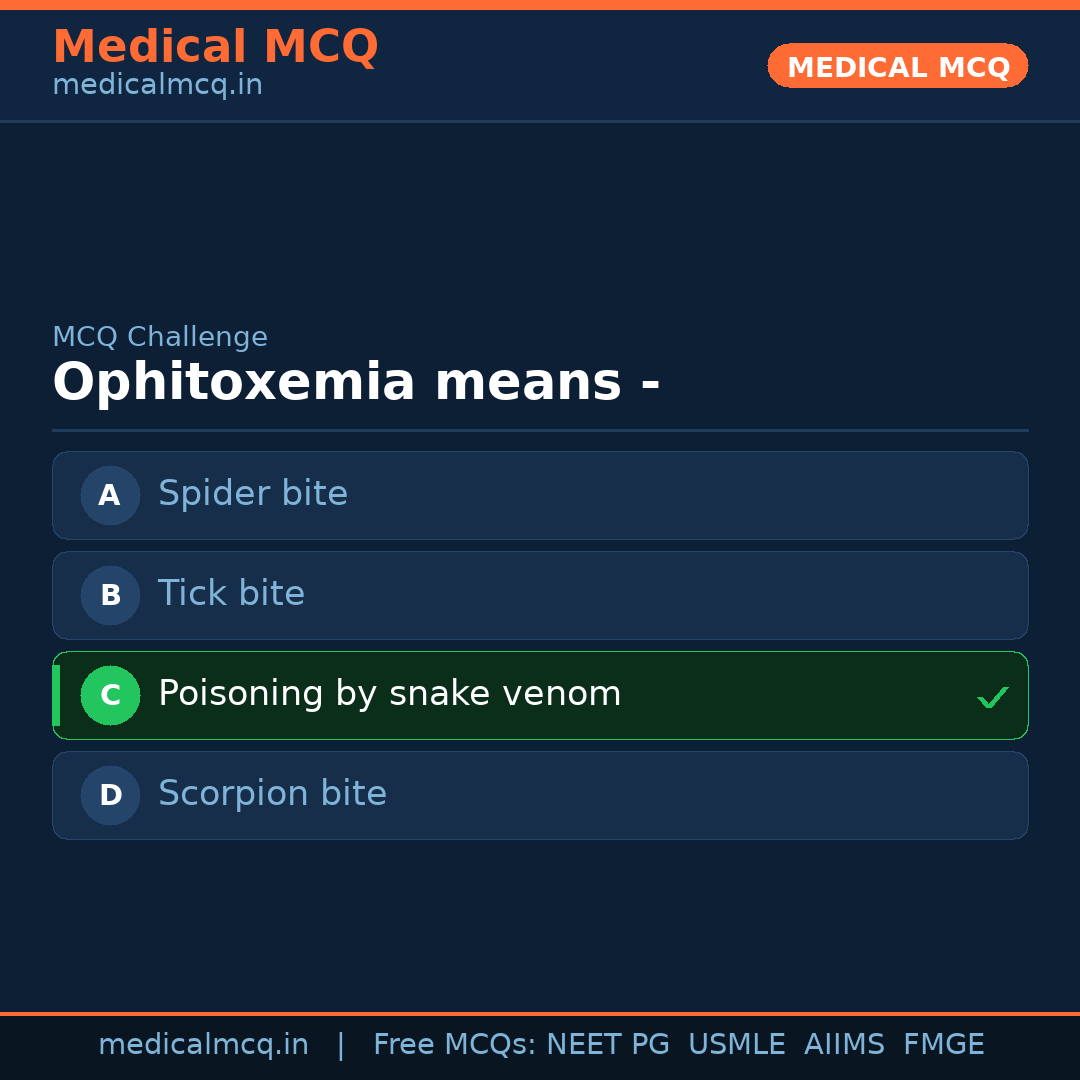Click the Medical MCQ orange logo text
The image size is (1080, 1080).
click(x=215, y=46)
